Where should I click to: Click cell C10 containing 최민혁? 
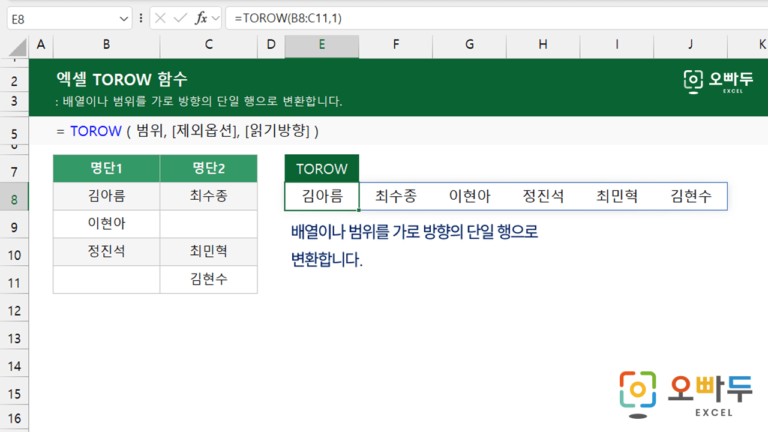[x=209, y=252]
